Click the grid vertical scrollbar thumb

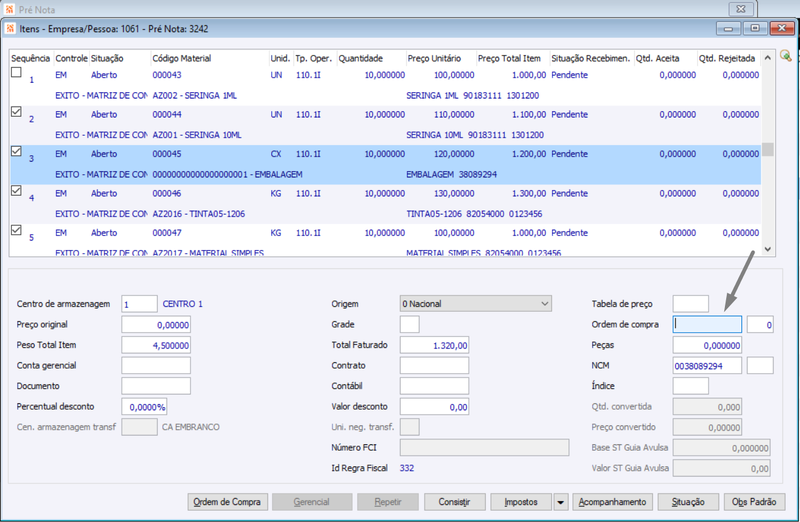(767, 150)
